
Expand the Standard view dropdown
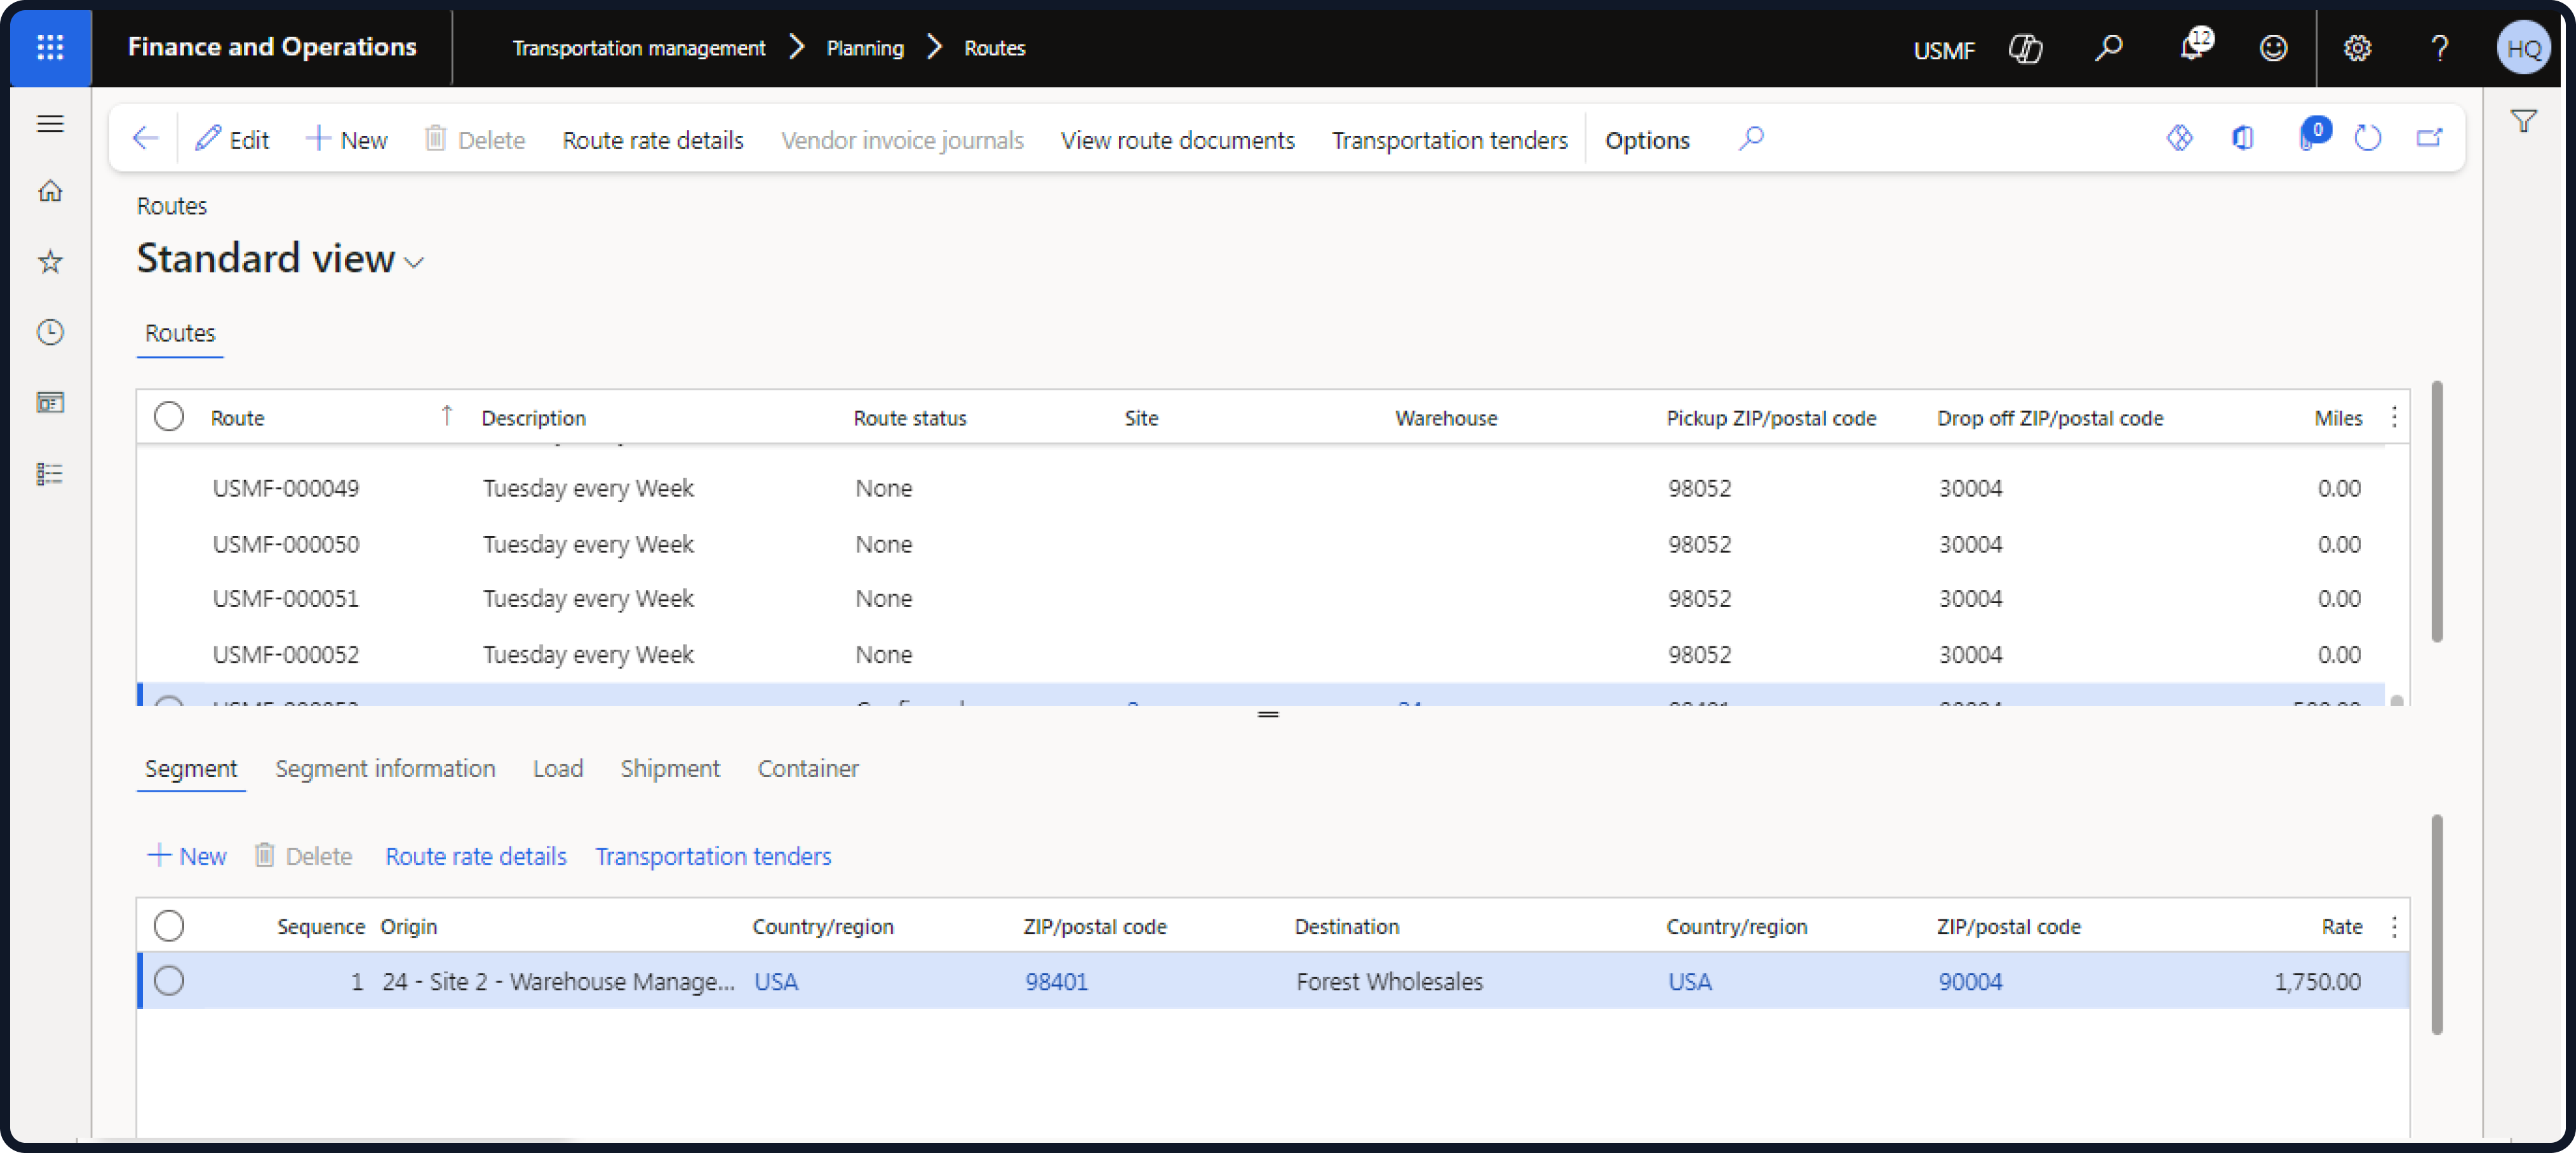(414, 262)
